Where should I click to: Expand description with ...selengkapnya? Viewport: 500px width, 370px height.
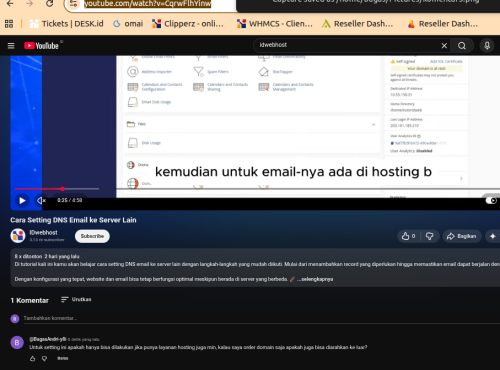click(315, 279)
